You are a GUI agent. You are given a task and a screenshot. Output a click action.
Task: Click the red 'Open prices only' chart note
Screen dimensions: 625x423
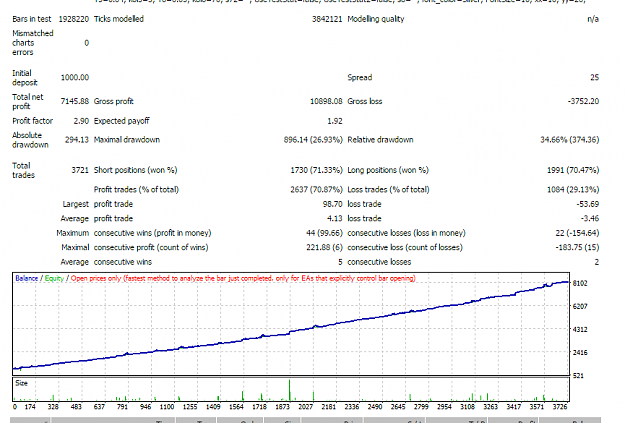(243, 278)
